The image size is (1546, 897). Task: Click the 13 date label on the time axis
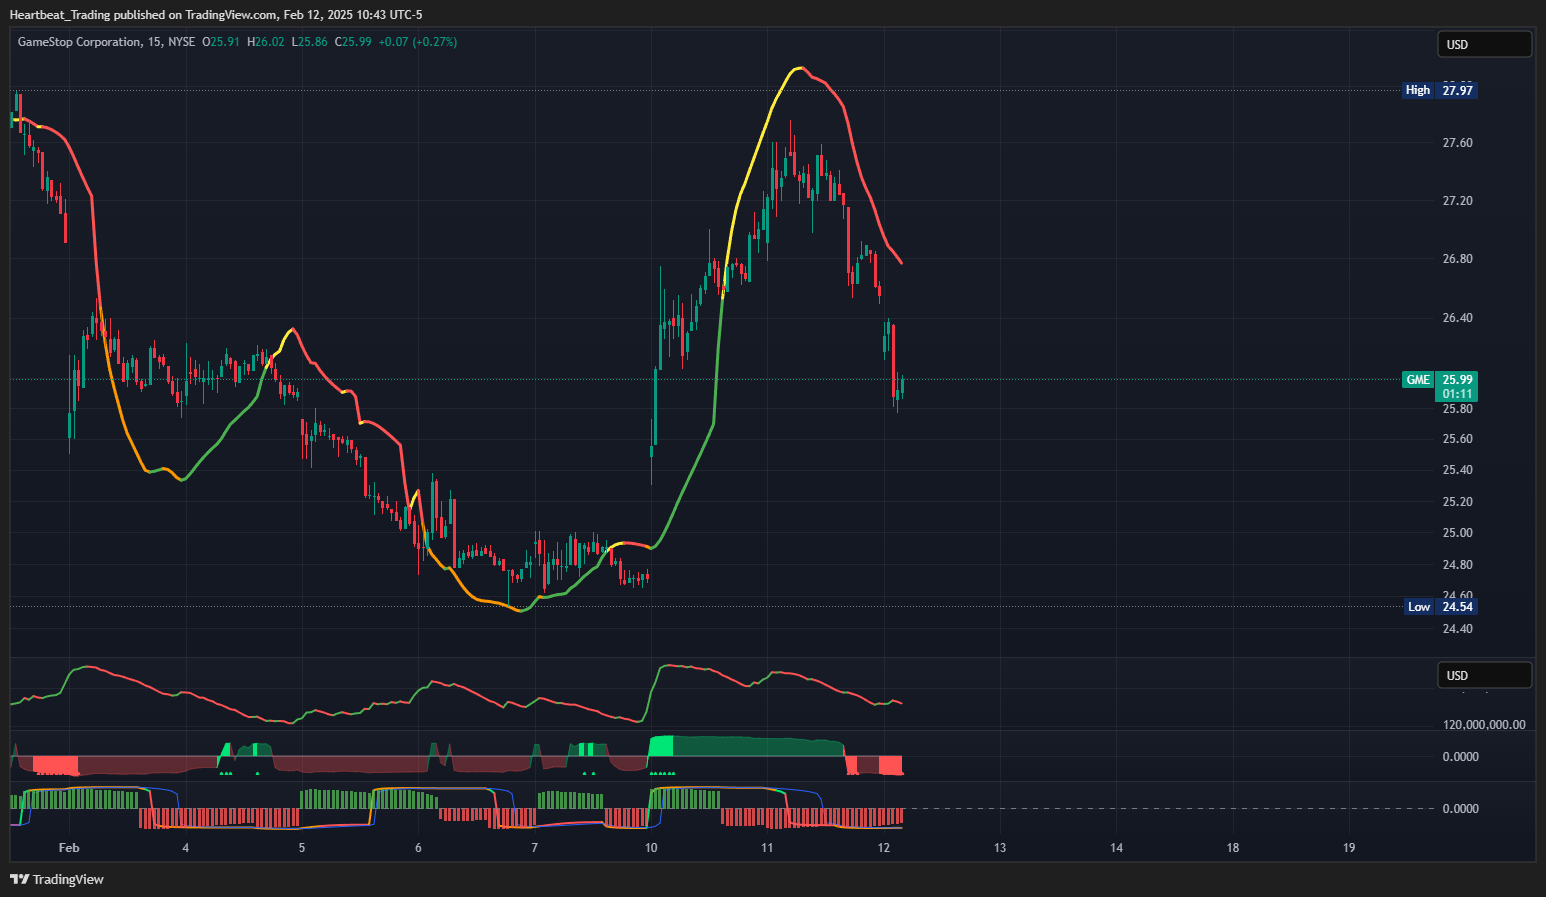[x=1000, y=848]
